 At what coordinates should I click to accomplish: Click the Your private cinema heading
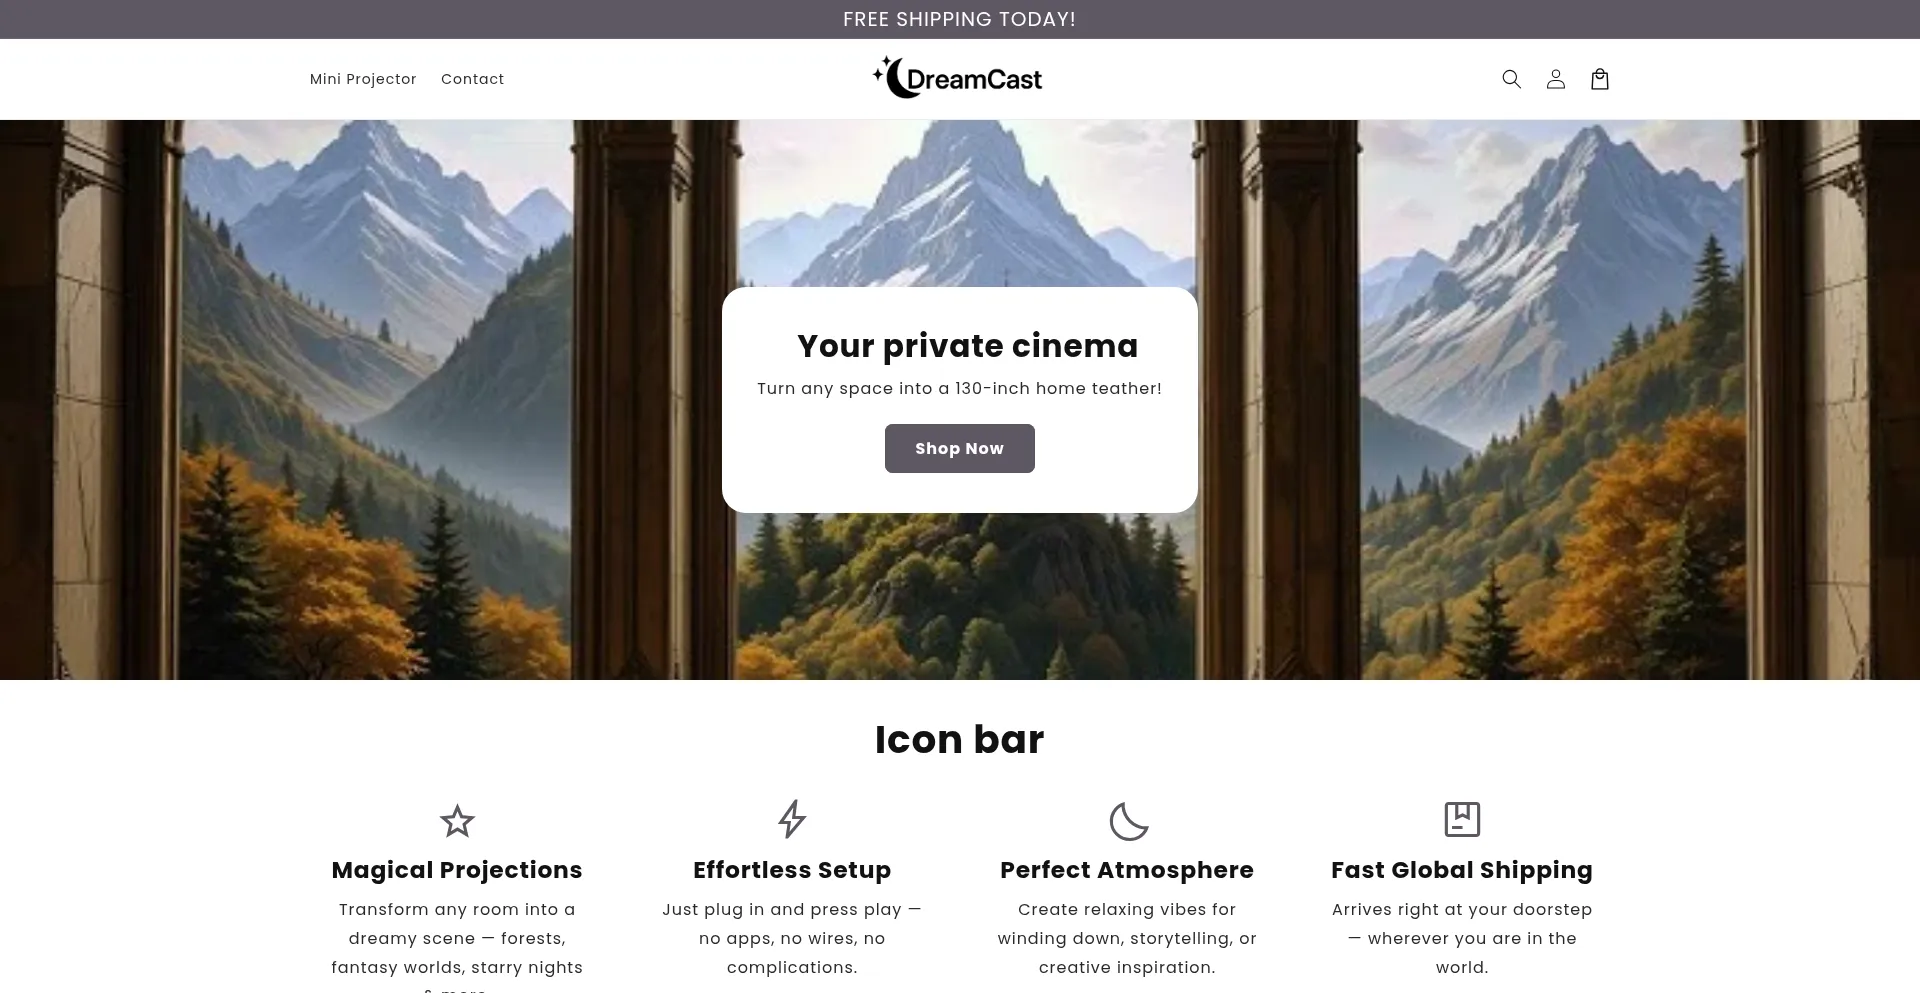pos(967,346)
